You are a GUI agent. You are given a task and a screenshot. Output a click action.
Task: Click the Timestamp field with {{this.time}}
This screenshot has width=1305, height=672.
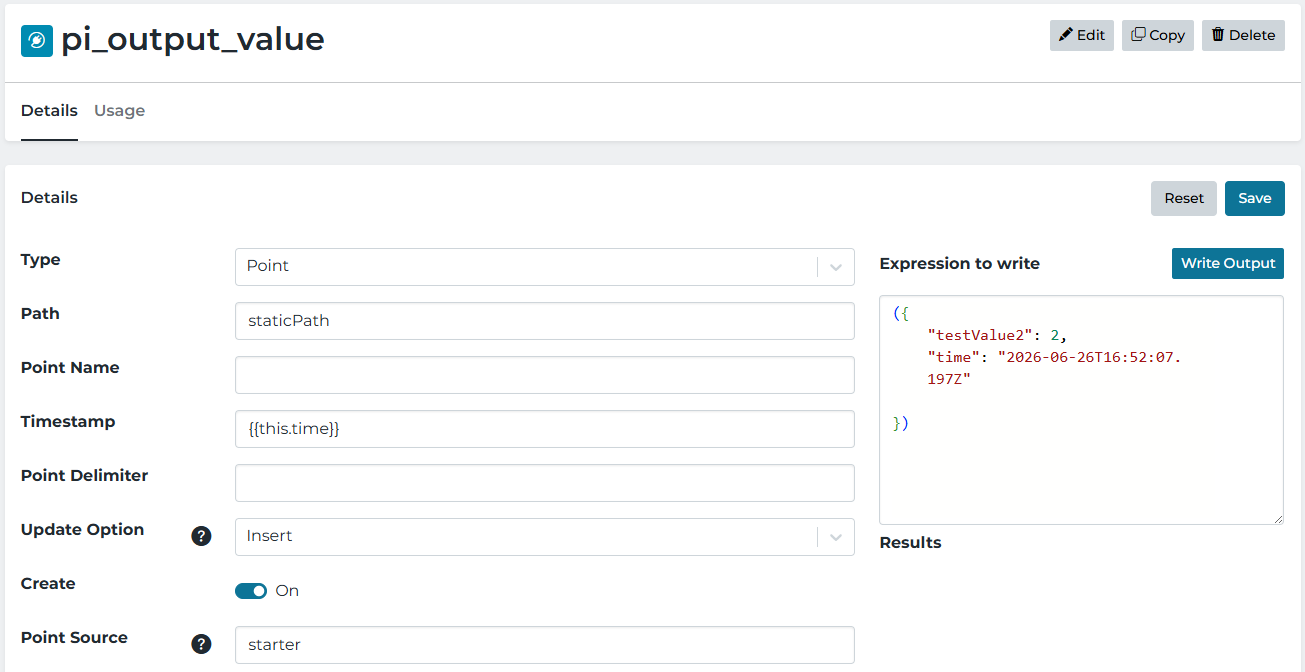point(544,429)
